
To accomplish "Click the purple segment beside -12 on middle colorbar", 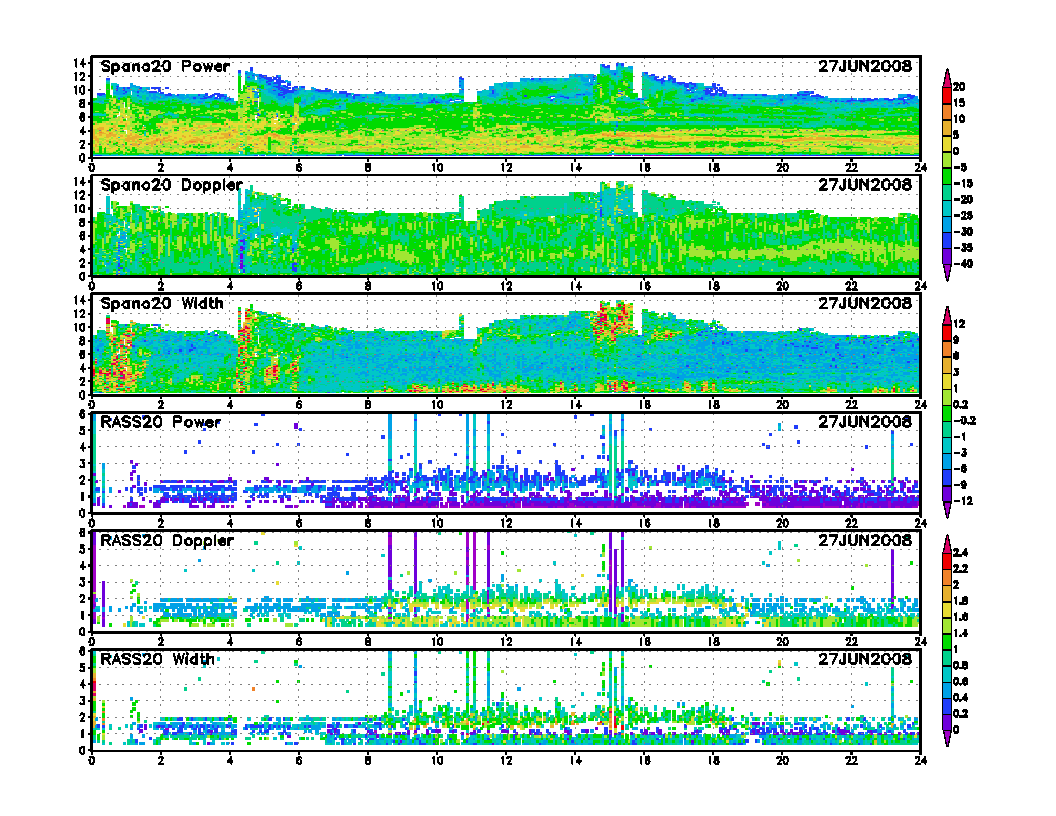I will click(946, 493).
